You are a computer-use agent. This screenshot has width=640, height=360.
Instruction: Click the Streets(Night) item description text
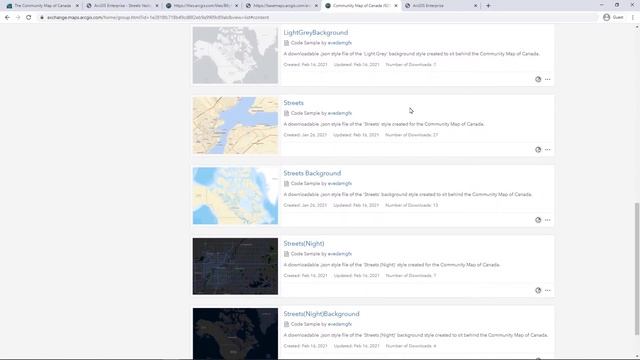click(x=392, y=265)
